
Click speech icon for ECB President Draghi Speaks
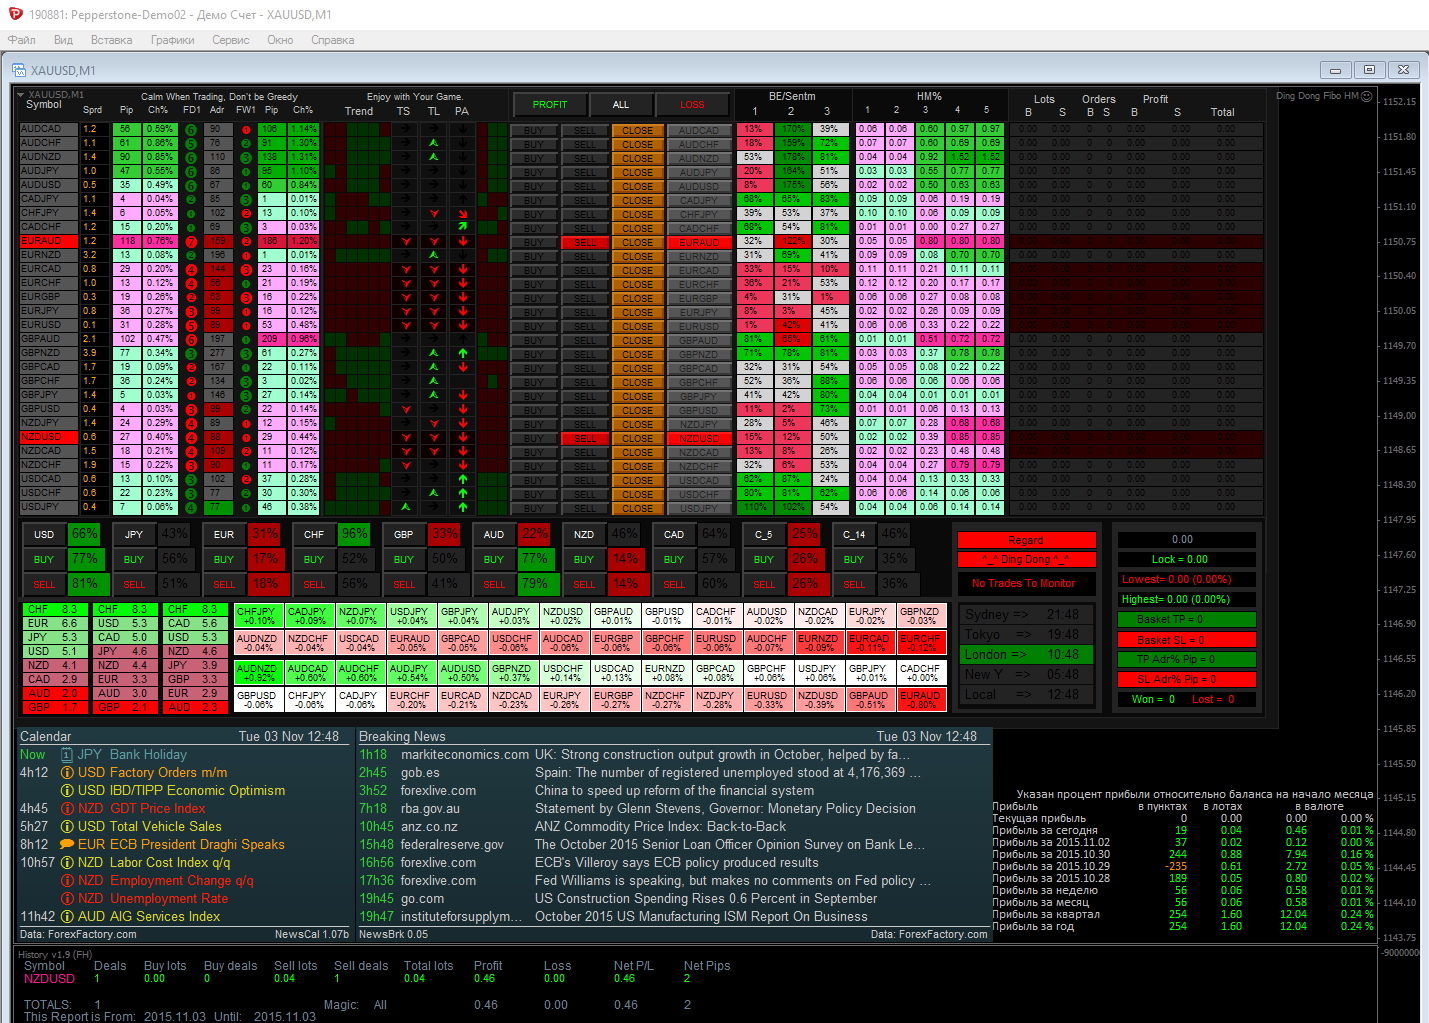coord(67,845)
